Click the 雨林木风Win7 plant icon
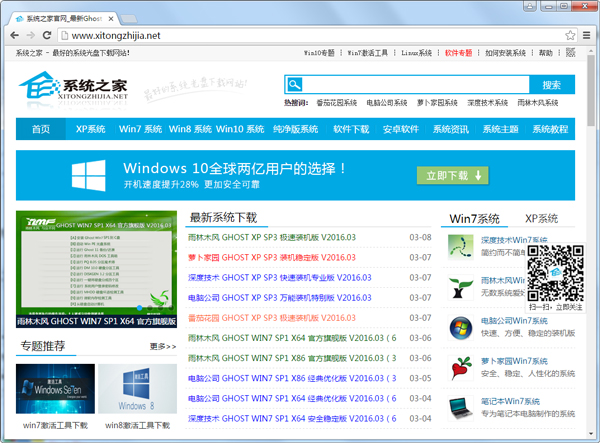Viewport: 600px width, 443px height. [460, 287]
